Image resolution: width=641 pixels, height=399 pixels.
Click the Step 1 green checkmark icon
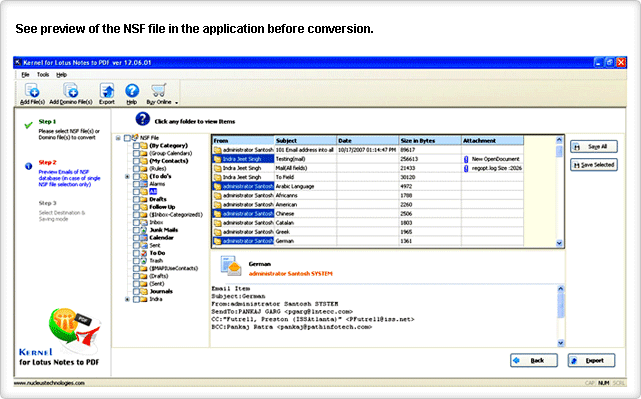click(28, 125)
